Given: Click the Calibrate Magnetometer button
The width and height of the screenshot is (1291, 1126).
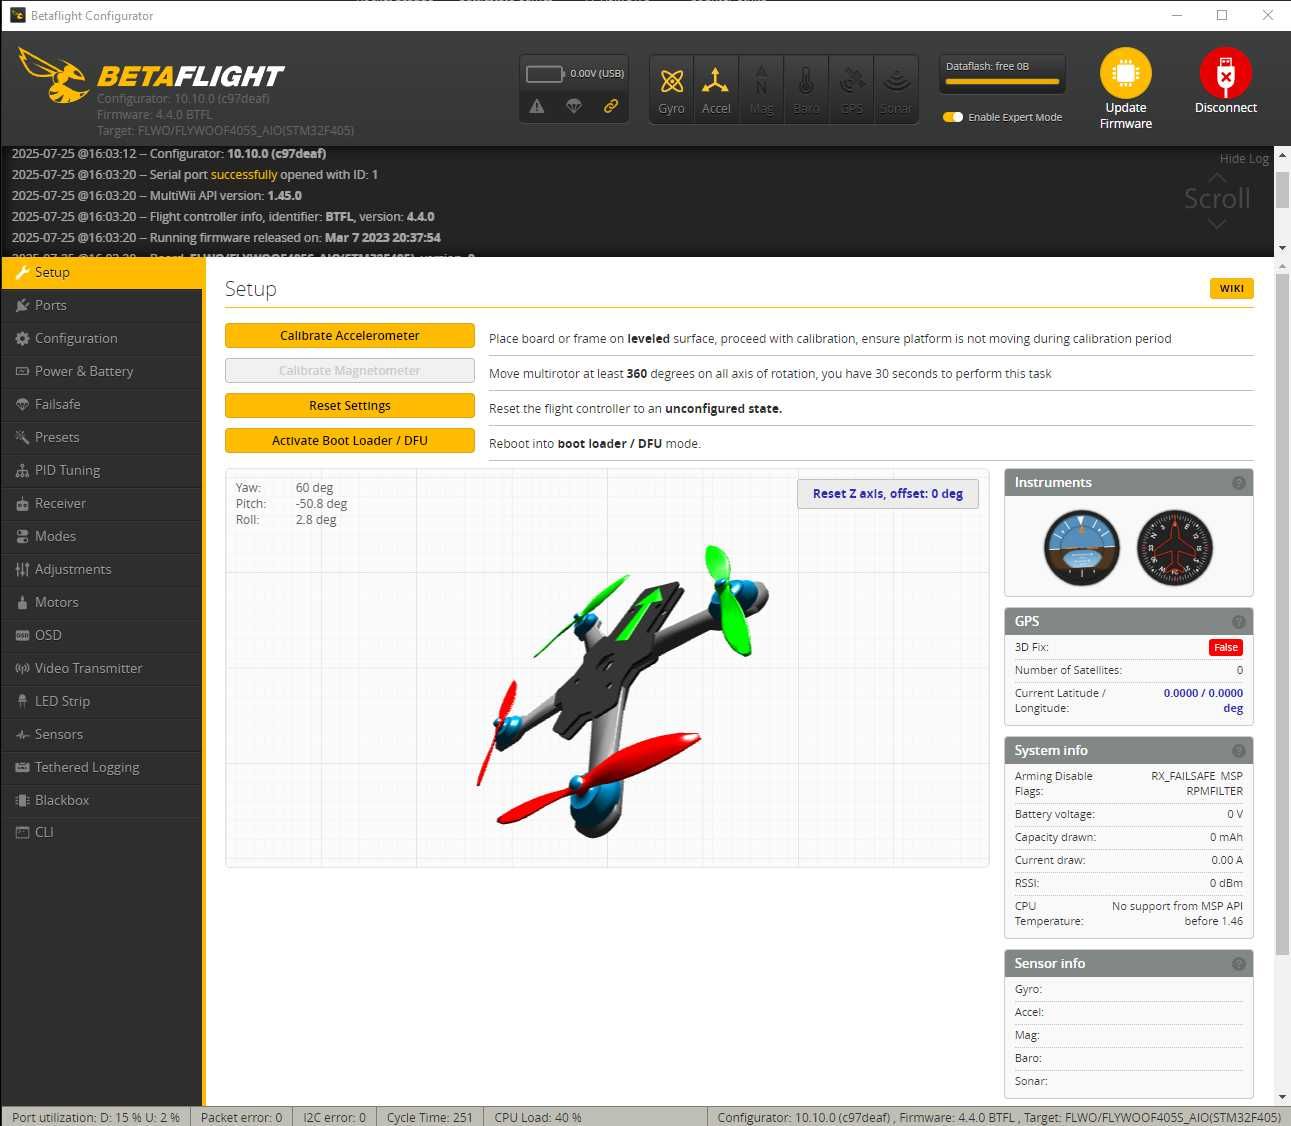Looking at the screenshot, I should click(x=350, y=371).
